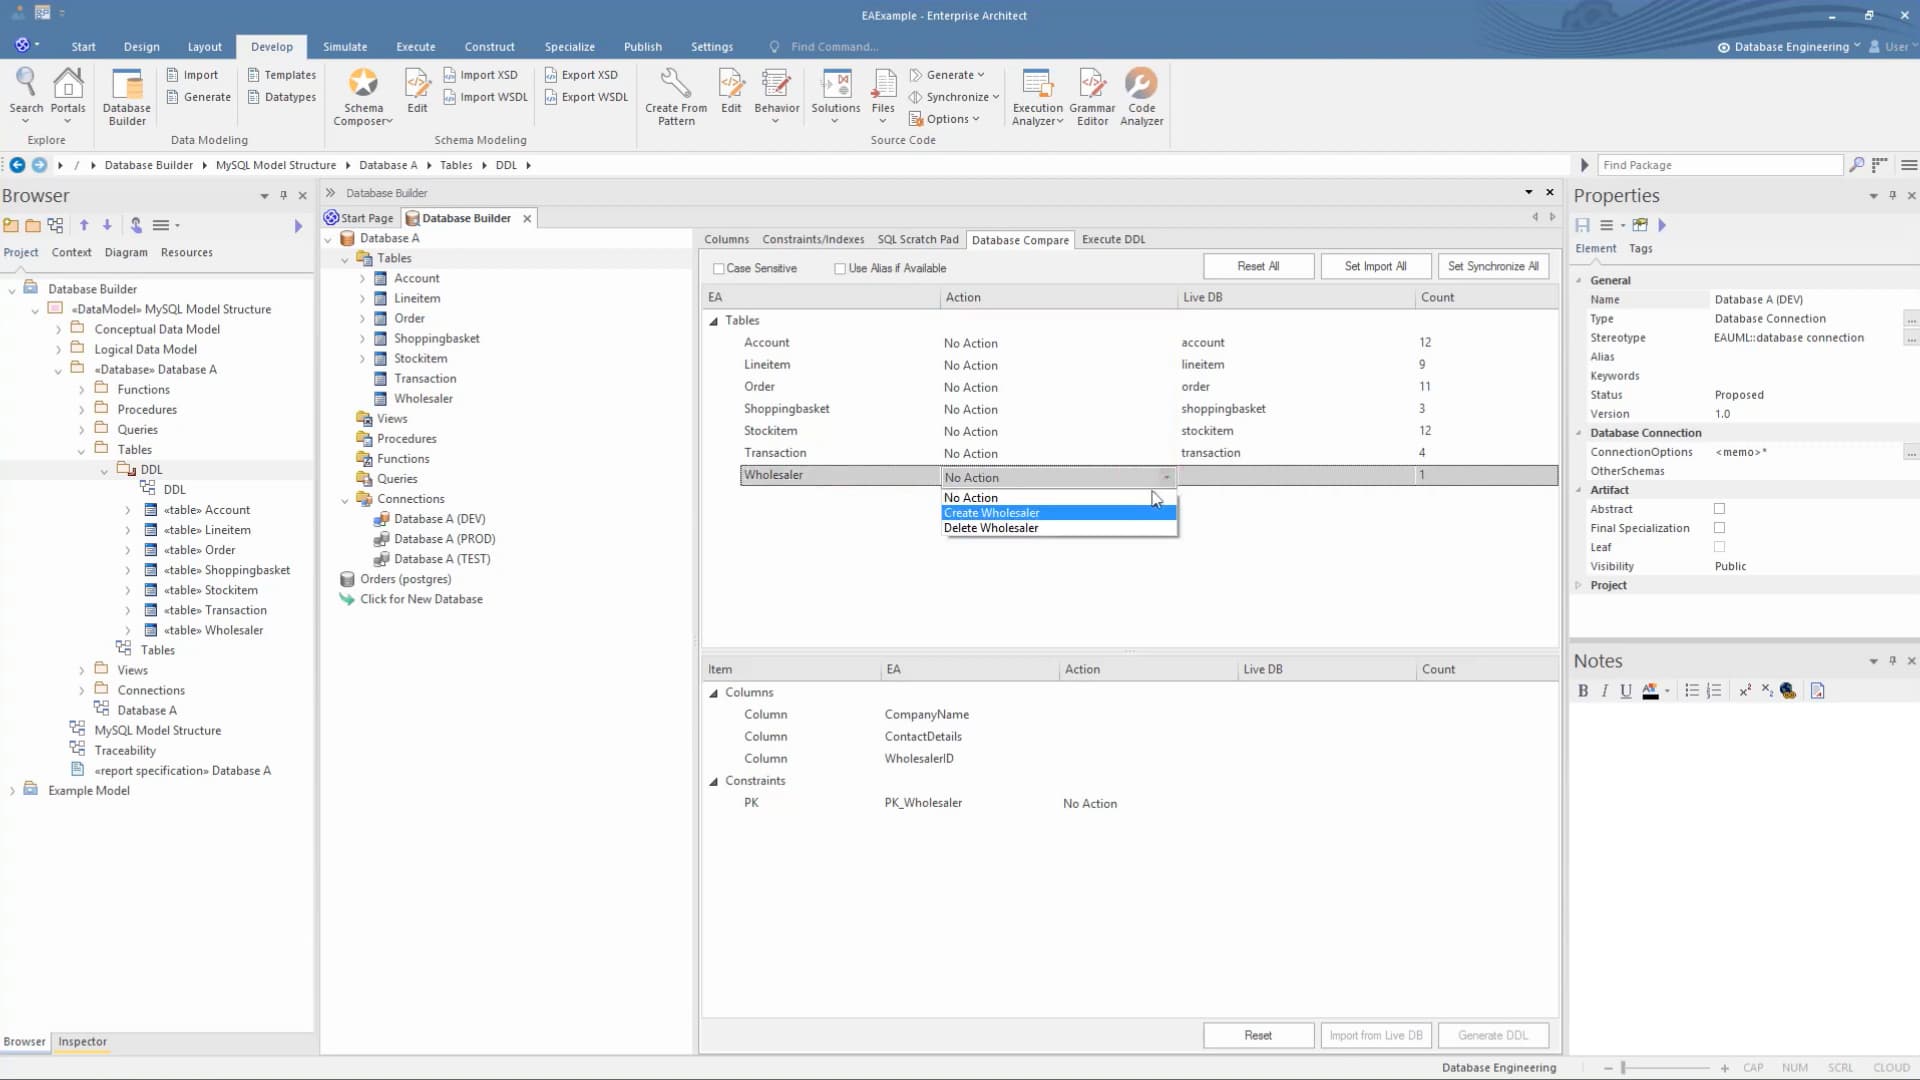Expand the Conceptual Data Model package

point(58,329)
